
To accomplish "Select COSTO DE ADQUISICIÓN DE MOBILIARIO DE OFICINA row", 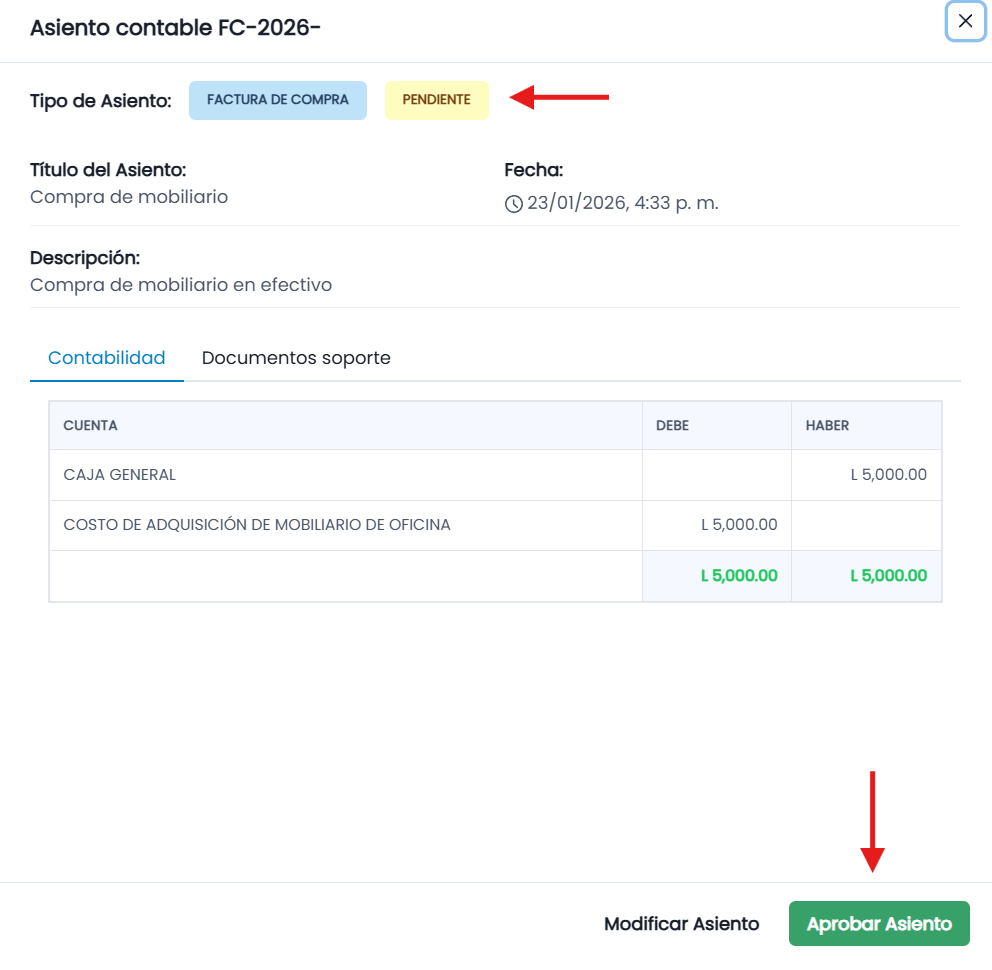I will click(495, 525).
